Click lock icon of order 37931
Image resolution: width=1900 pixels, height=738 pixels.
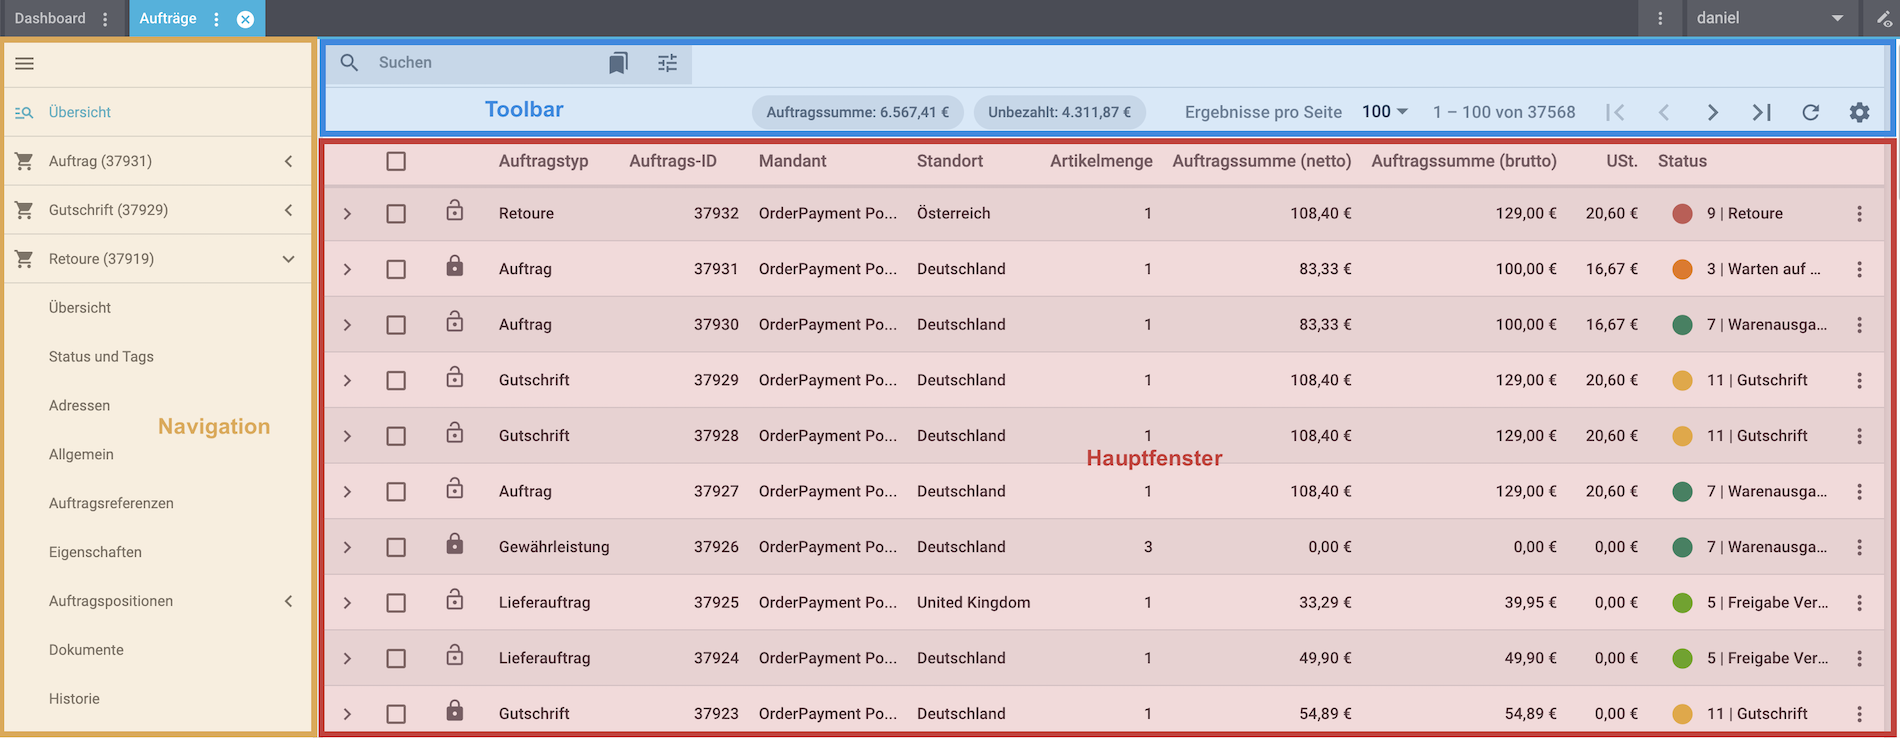(x=455, y=266)
